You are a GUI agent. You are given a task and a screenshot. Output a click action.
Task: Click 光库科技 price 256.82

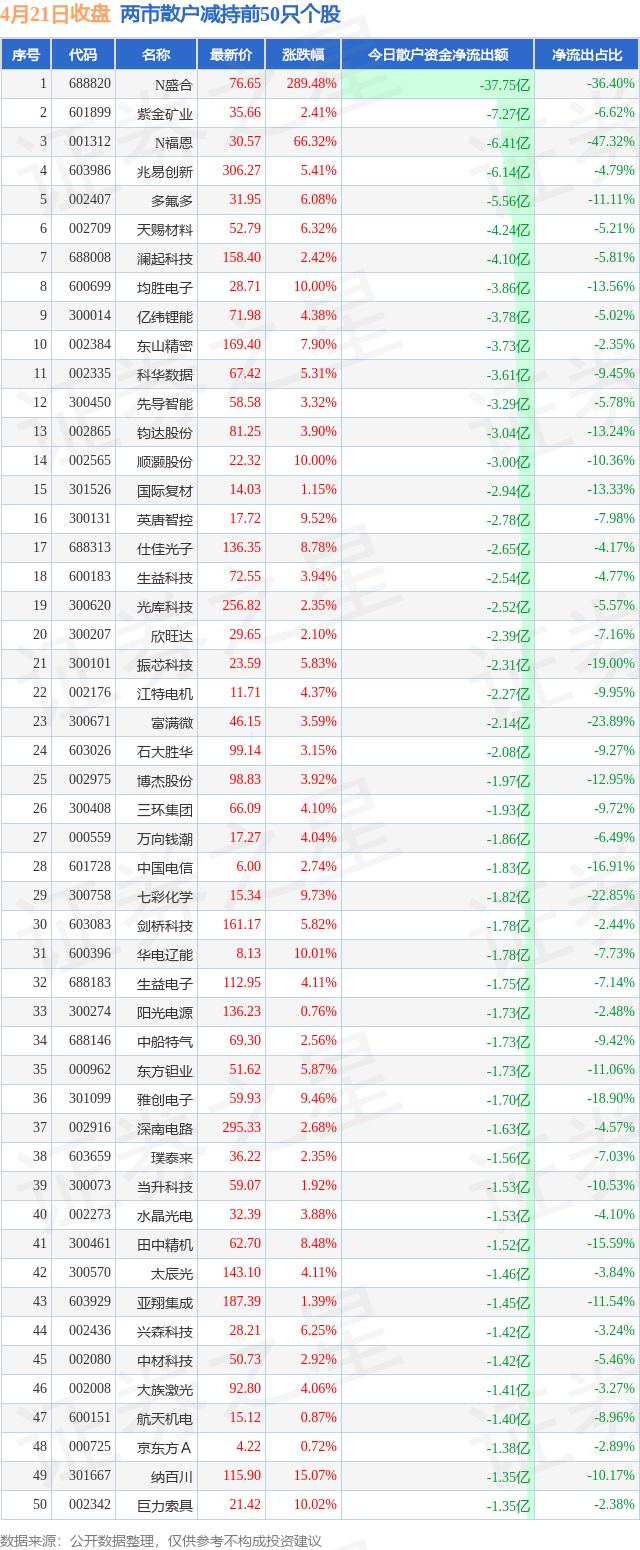[x=242, y=606]
